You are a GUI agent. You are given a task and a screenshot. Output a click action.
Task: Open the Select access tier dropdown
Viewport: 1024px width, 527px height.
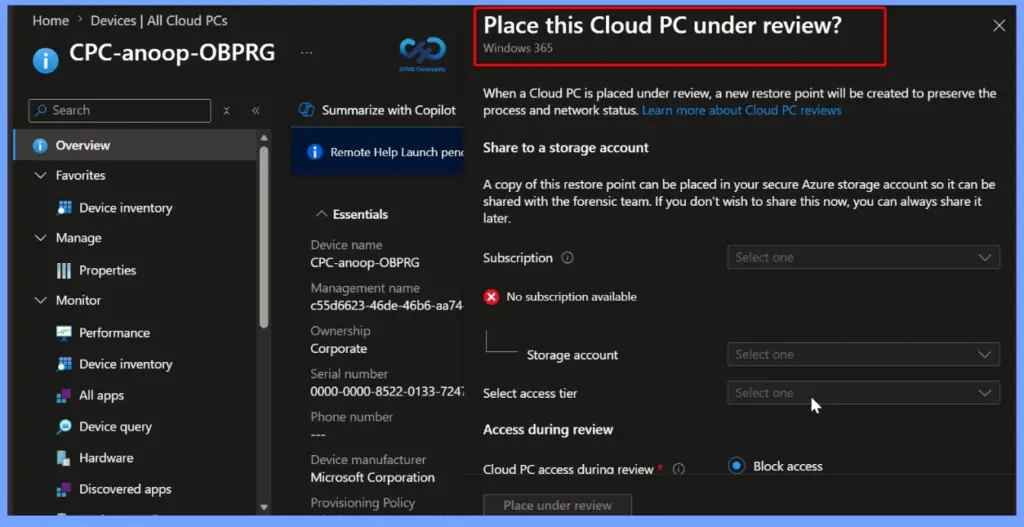pyautogui.click(x=863, y=392)
